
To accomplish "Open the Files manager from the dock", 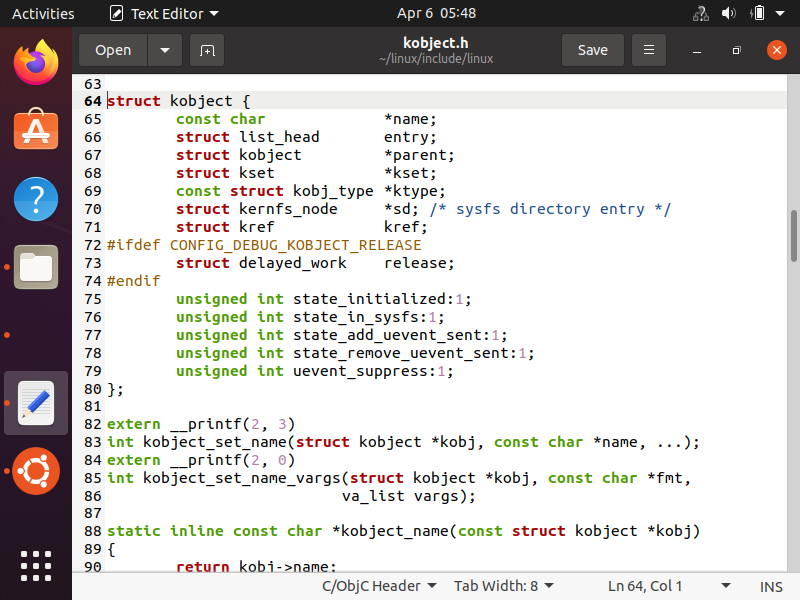I will pyautogui.click(x=36, y=267).
